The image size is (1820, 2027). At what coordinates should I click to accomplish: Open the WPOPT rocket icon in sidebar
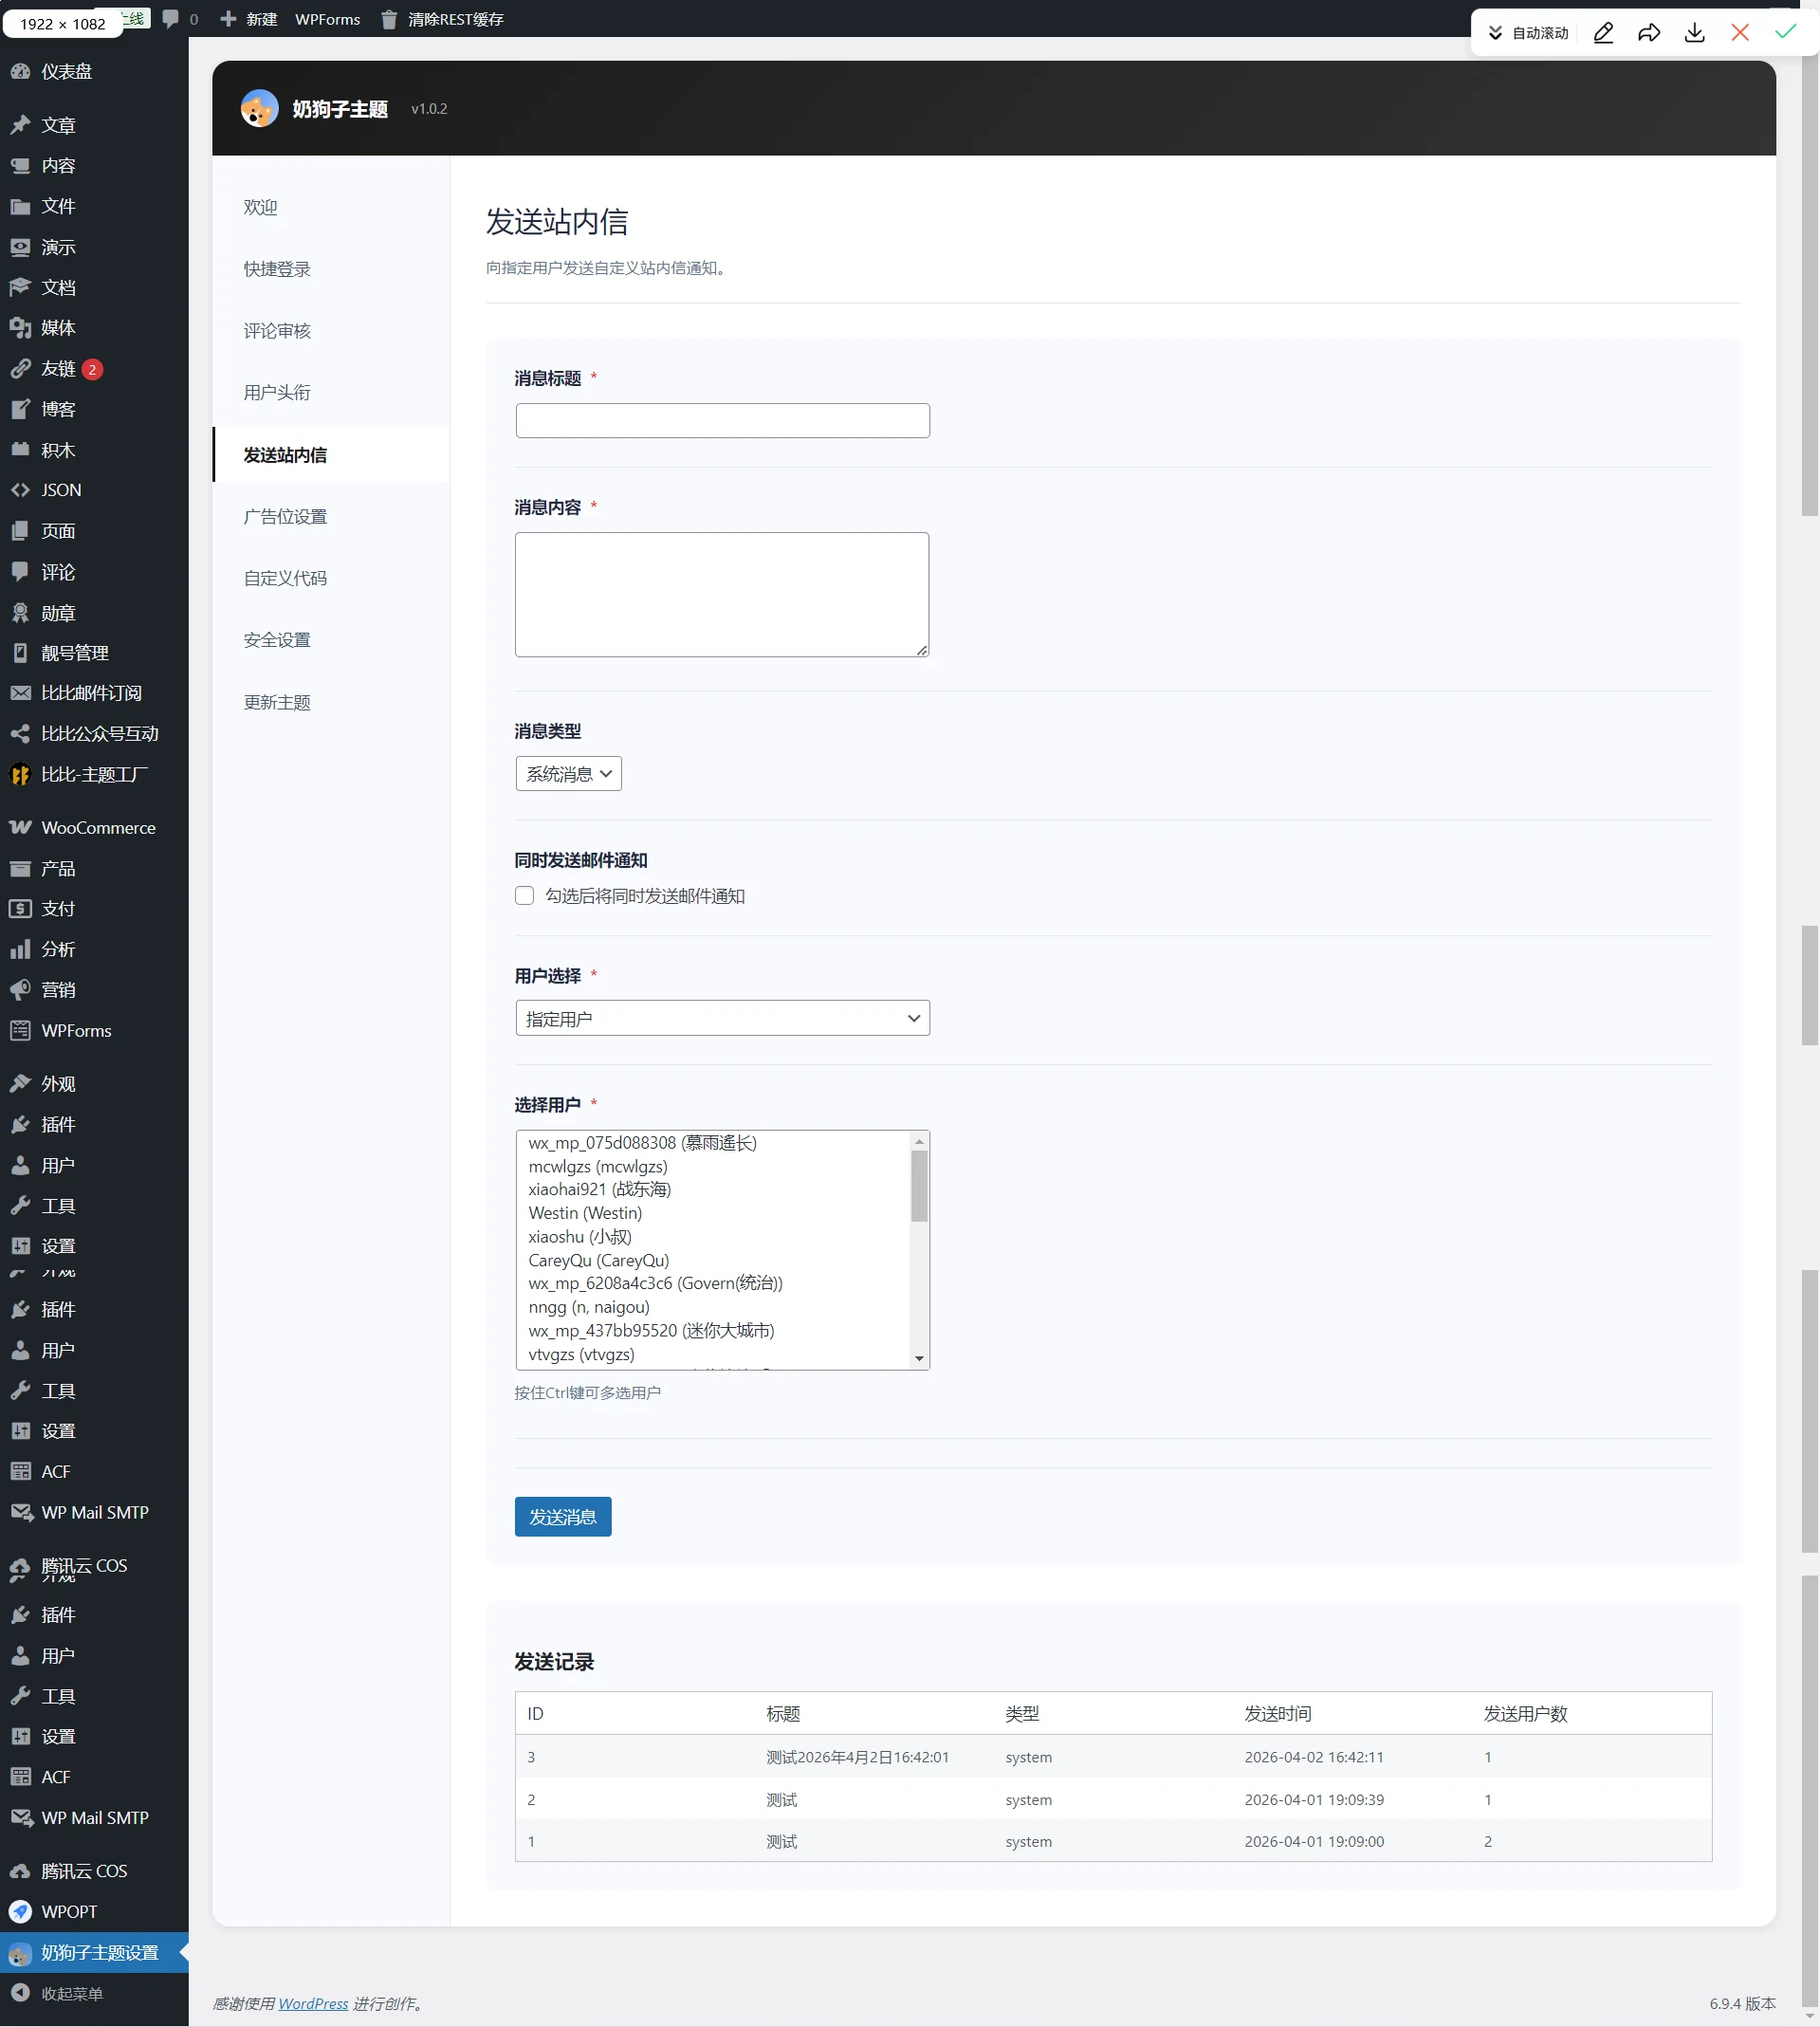click(x=20, y=1912)
